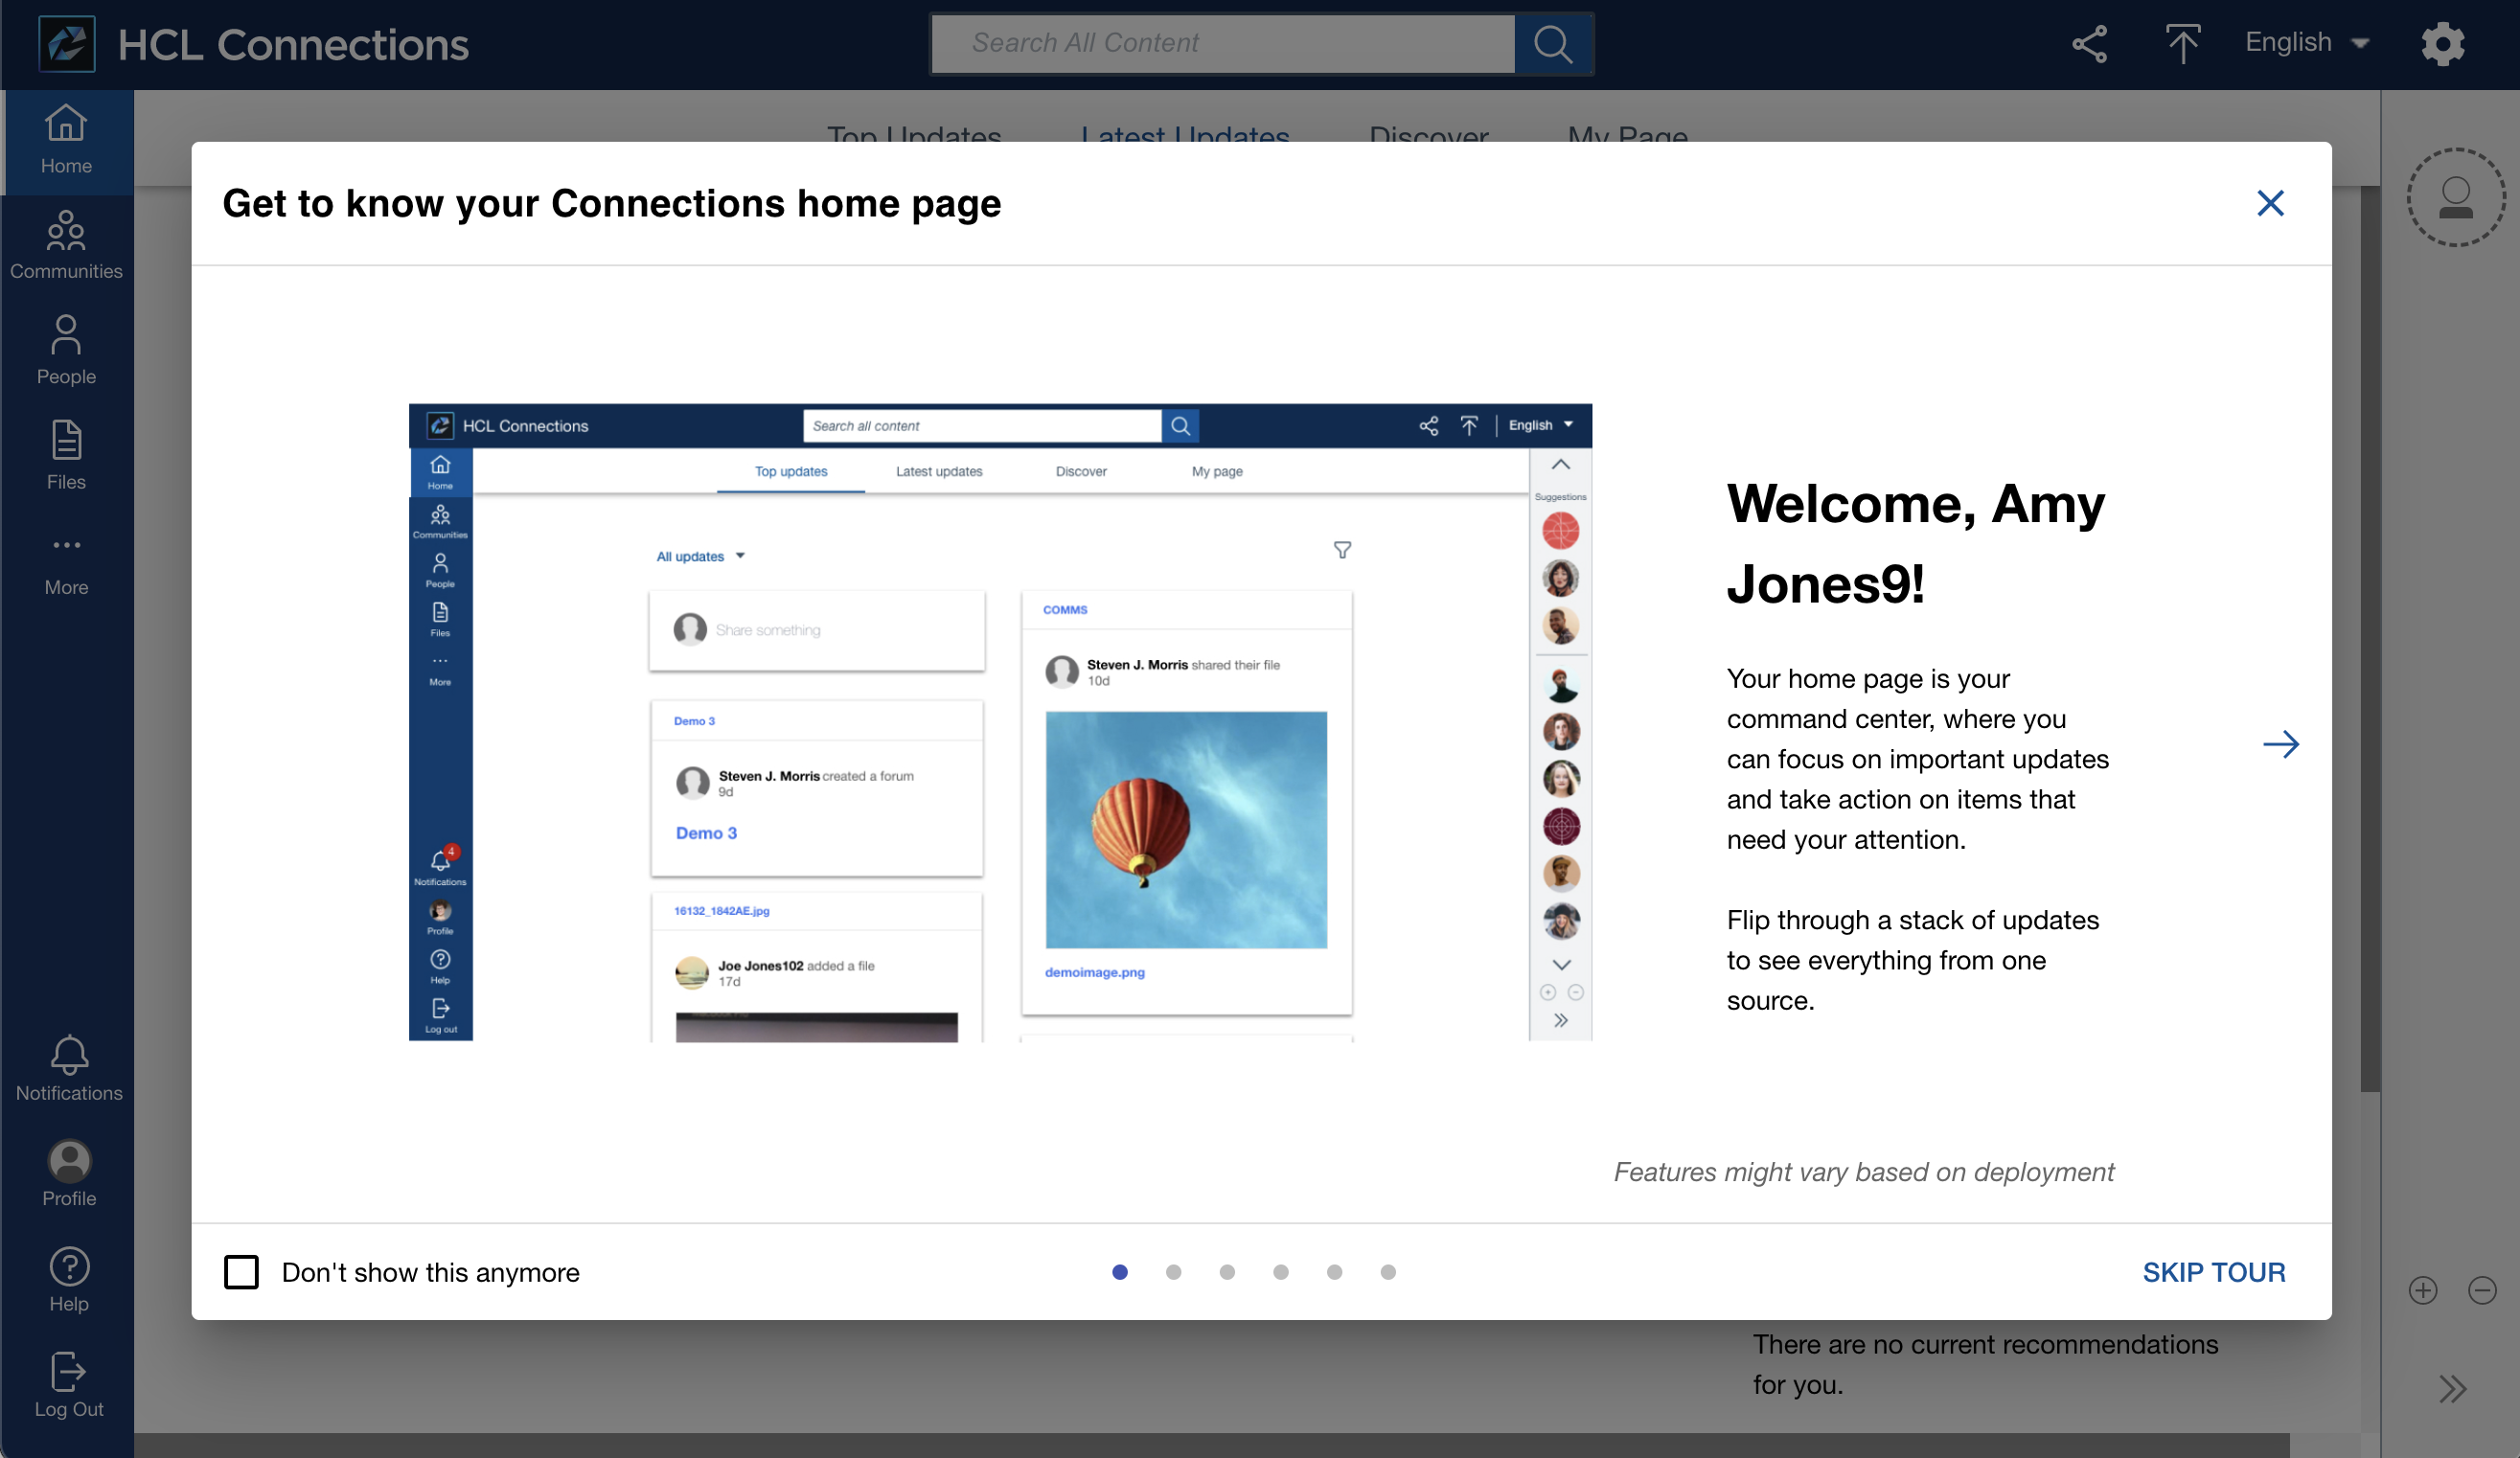Check the Don't show this anymore checkbox

[x=242, y=1272]
